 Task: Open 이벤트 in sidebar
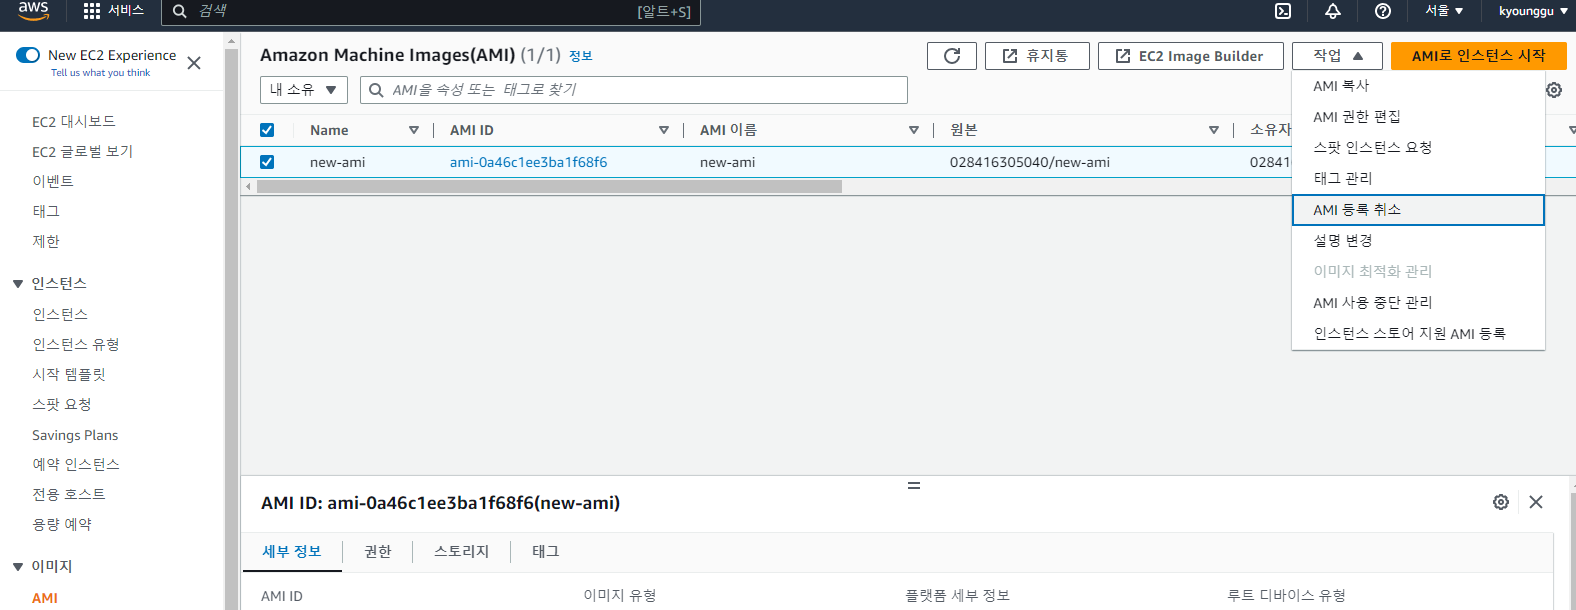(53, 182)
